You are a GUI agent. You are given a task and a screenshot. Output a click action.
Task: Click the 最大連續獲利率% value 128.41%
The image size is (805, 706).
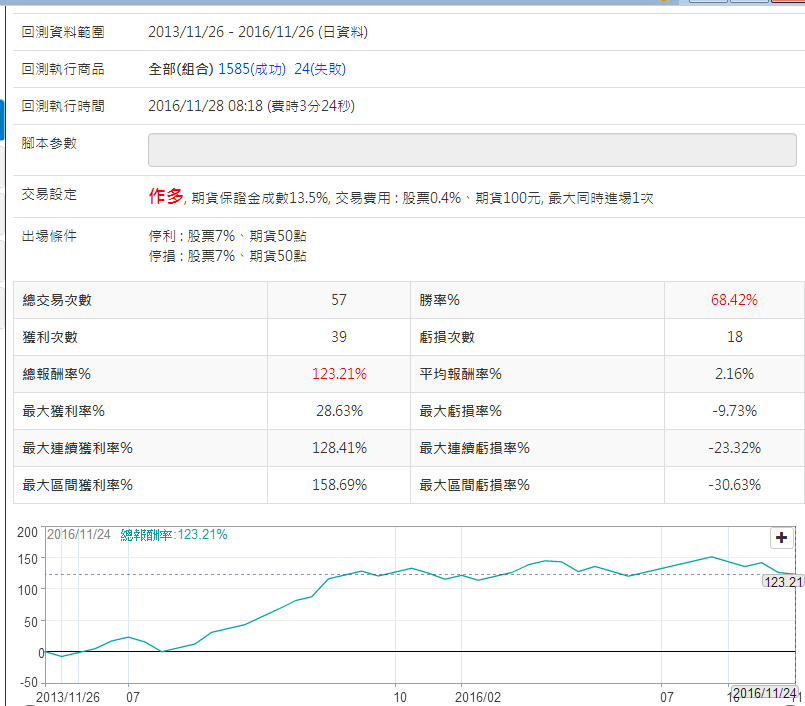[x=340, y=448]
